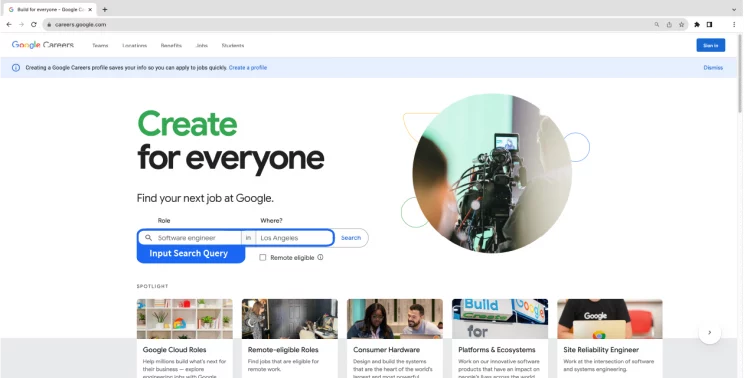
Task: Click the share page icon
Action: (669, 25)
